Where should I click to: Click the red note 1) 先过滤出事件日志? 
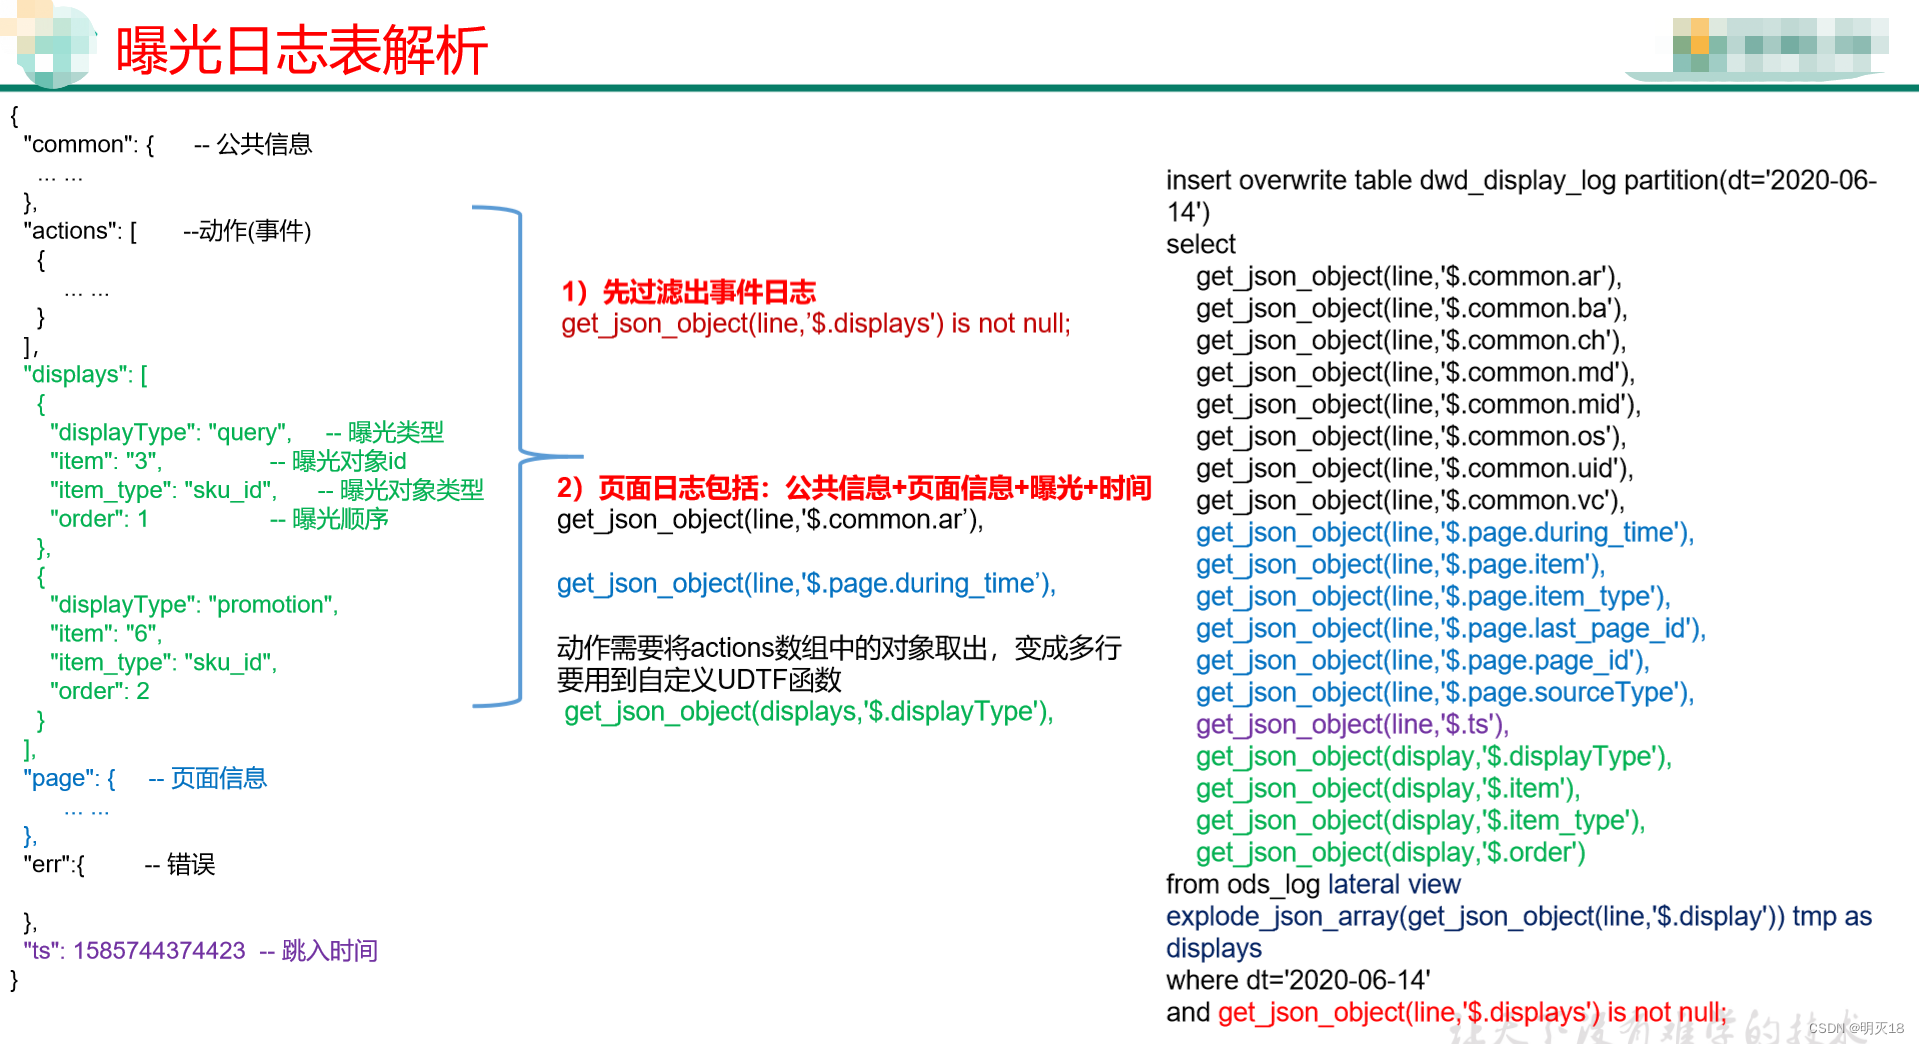[x=688, y=292]
